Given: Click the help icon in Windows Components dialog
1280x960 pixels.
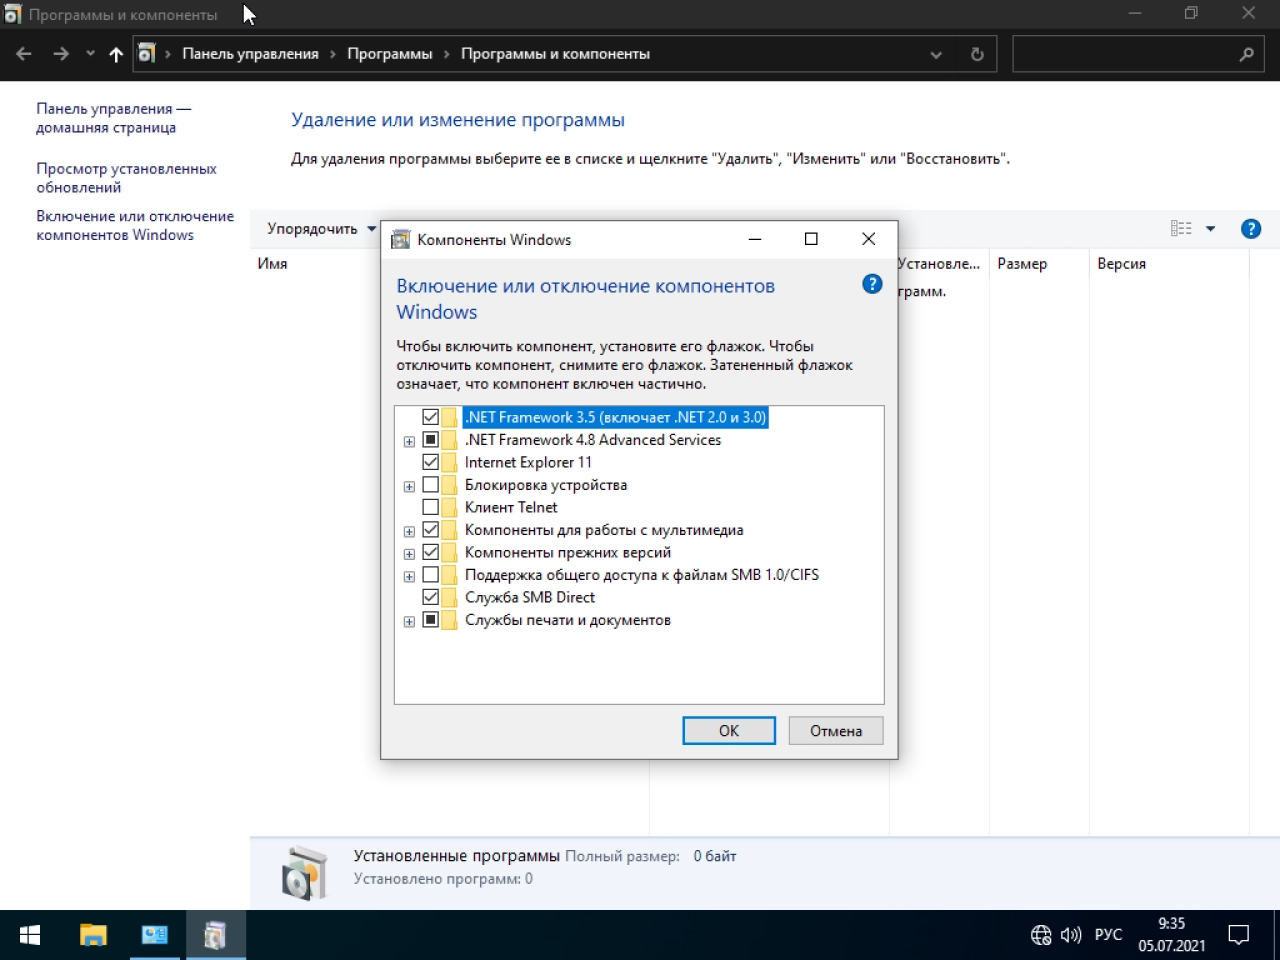Looking at the screenshot, I should [x=872, y=284].
